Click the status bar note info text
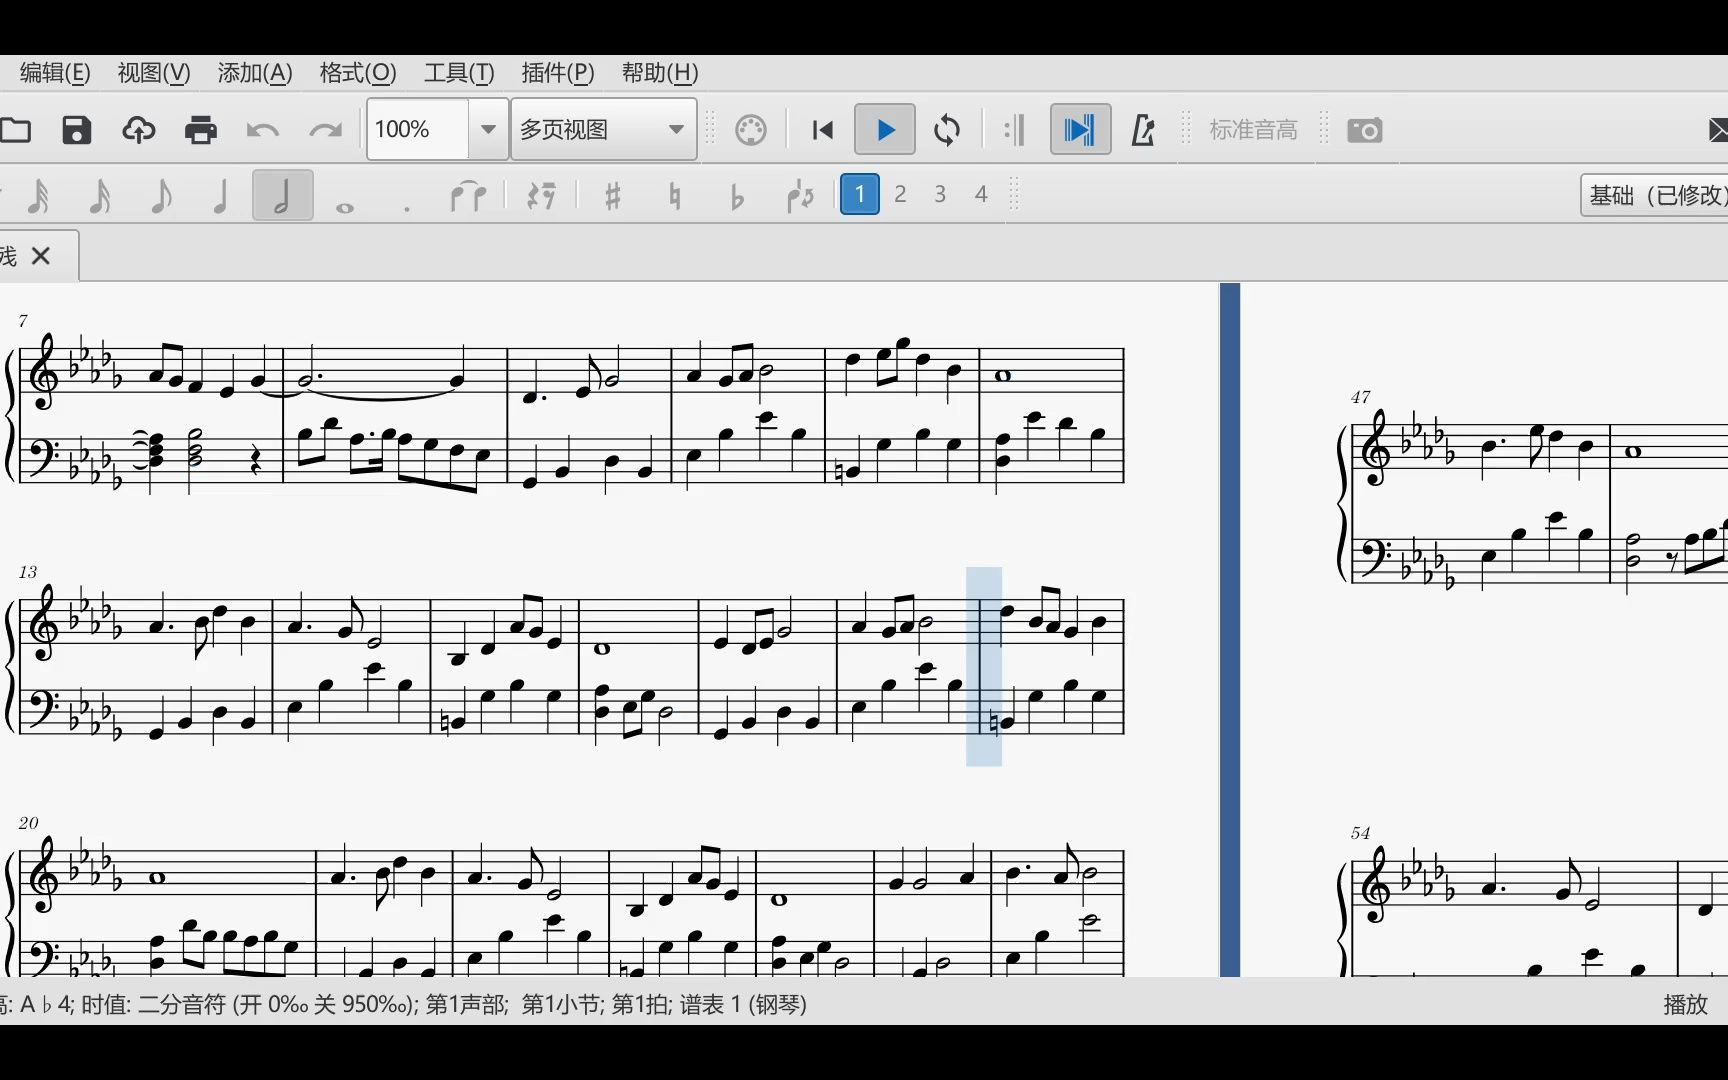 pos(403,1004)
